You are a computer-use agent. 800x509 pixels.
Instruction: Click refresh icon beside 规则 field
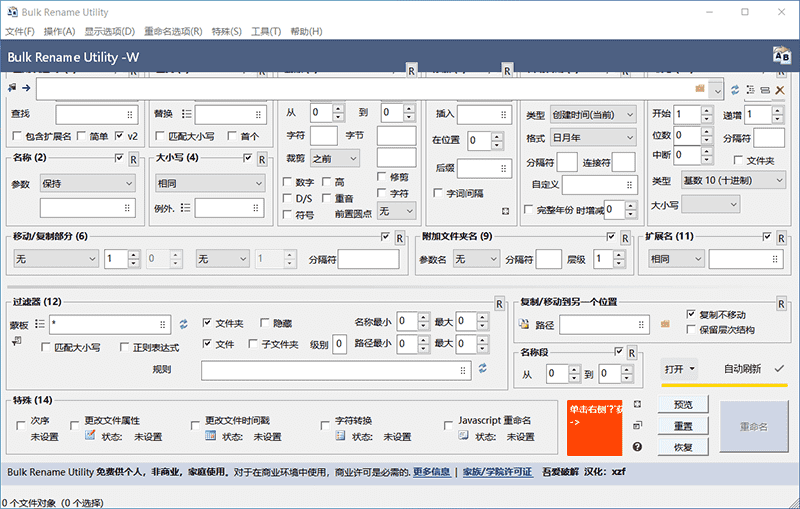[x=482, y=368]
